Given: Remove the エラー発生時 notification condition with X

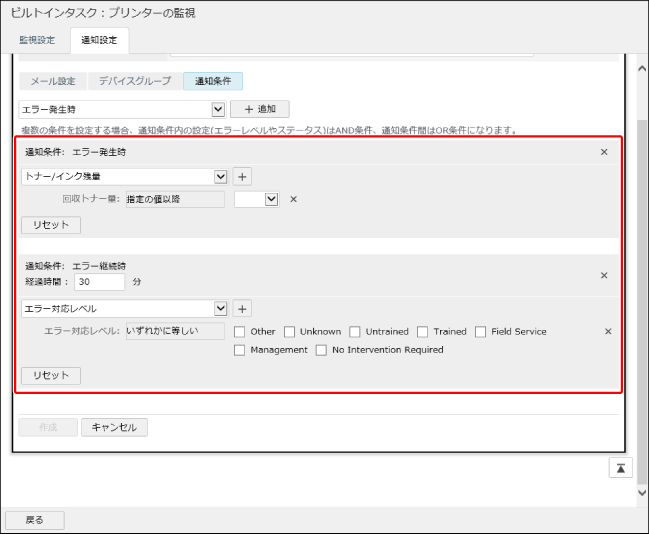Looking at the screenshot, I should click(x=603, y=152).
